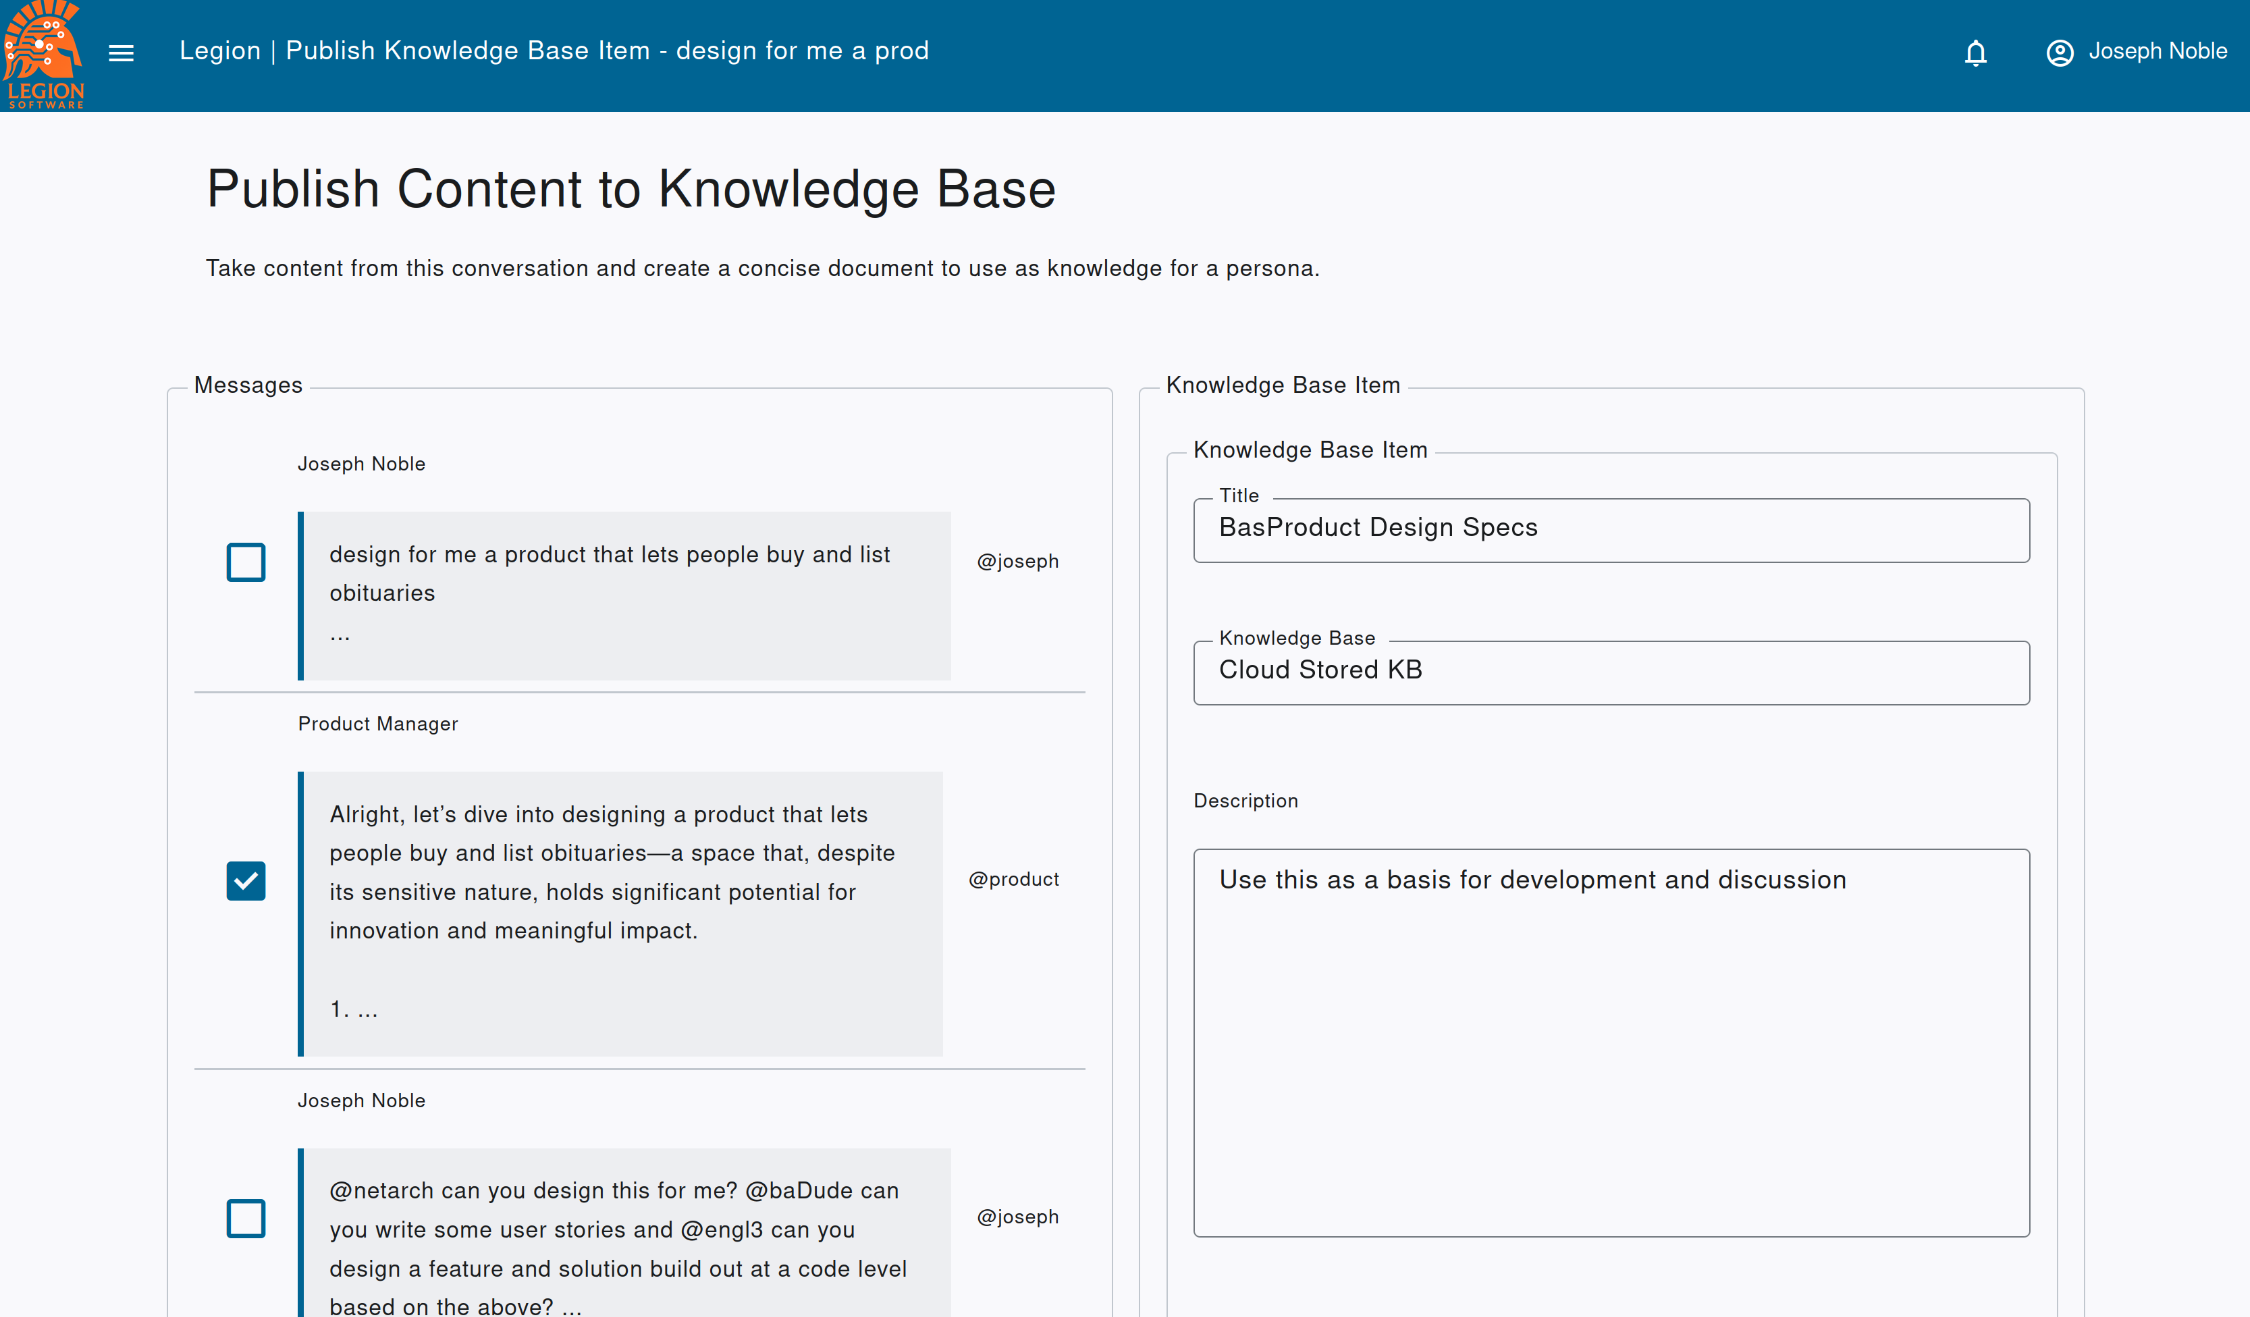Click the header page title text
This screenshot has width=2250, height=1317.
tap(554, 51)
